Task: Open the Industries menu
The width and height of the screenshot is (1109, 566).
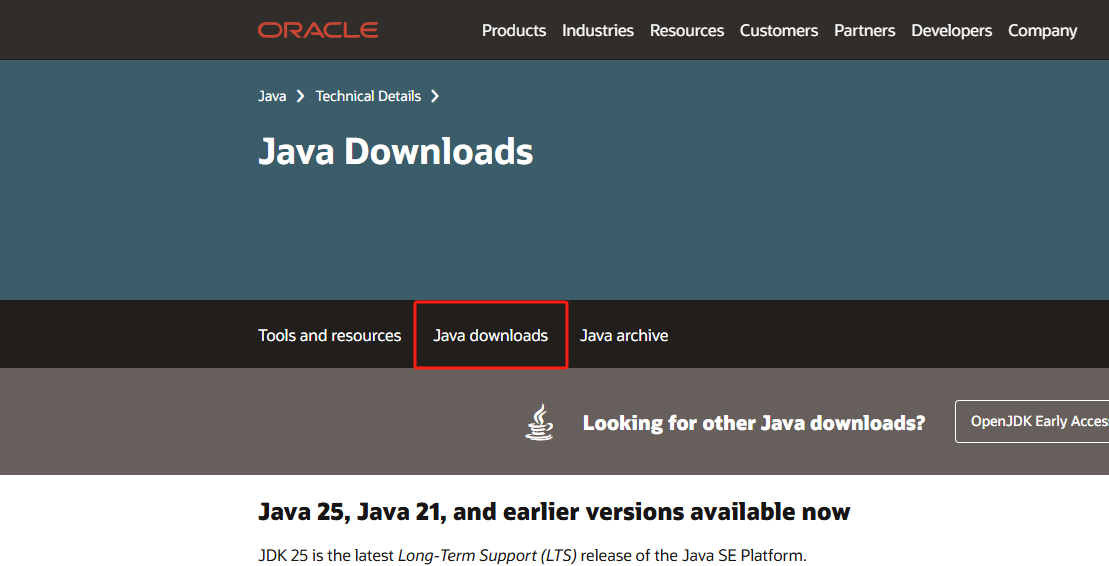Action: [x=598, y=30]
